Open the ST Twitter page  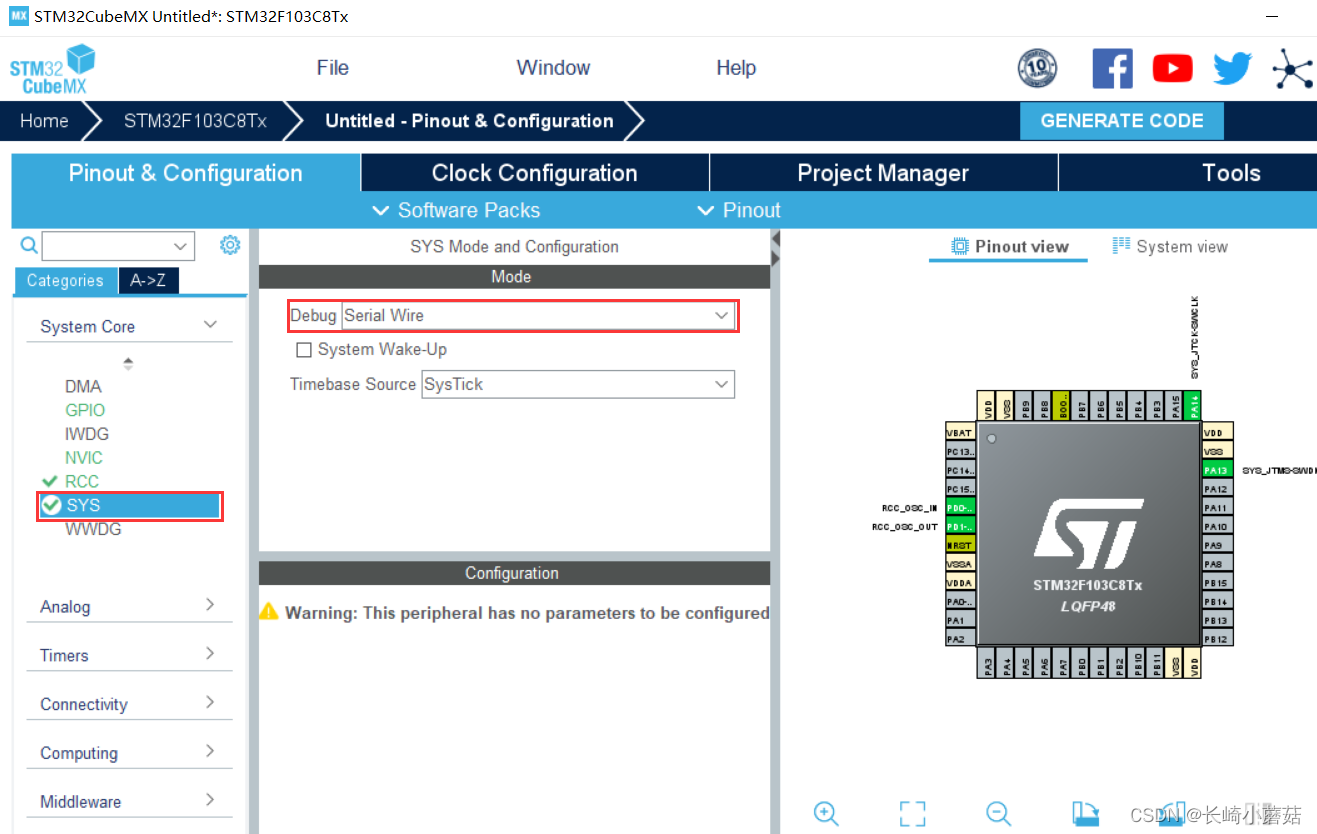(x=1232, y=68)
